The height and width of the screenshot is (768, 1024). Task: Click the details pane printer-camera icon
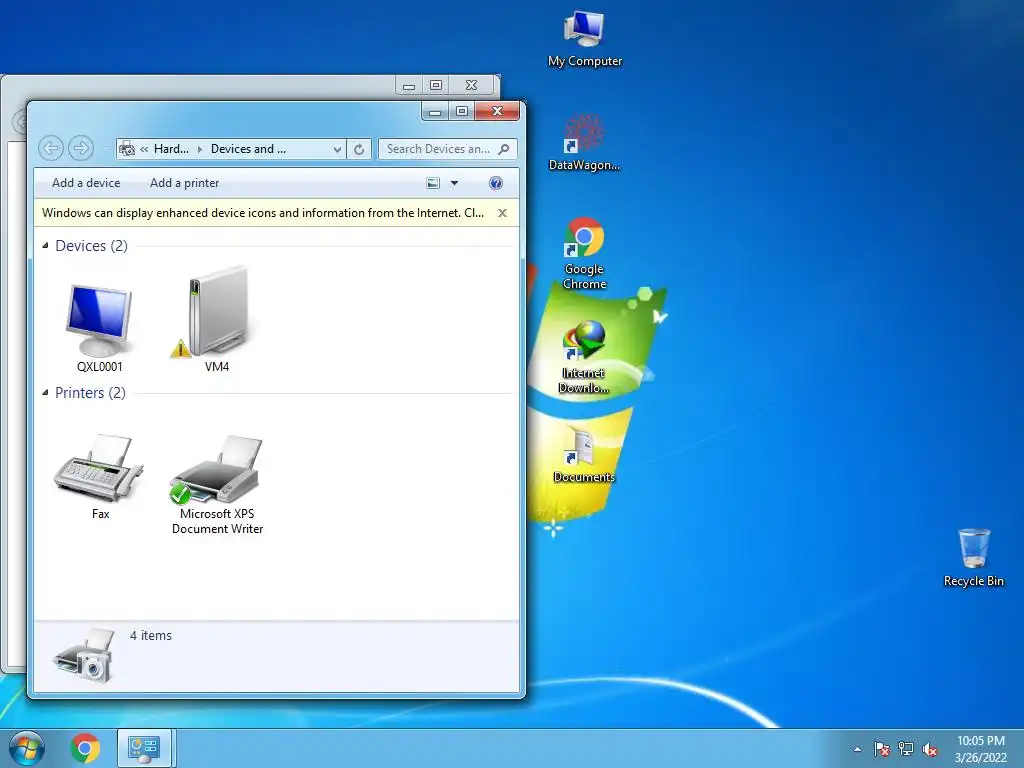click(x=84, y=656)
